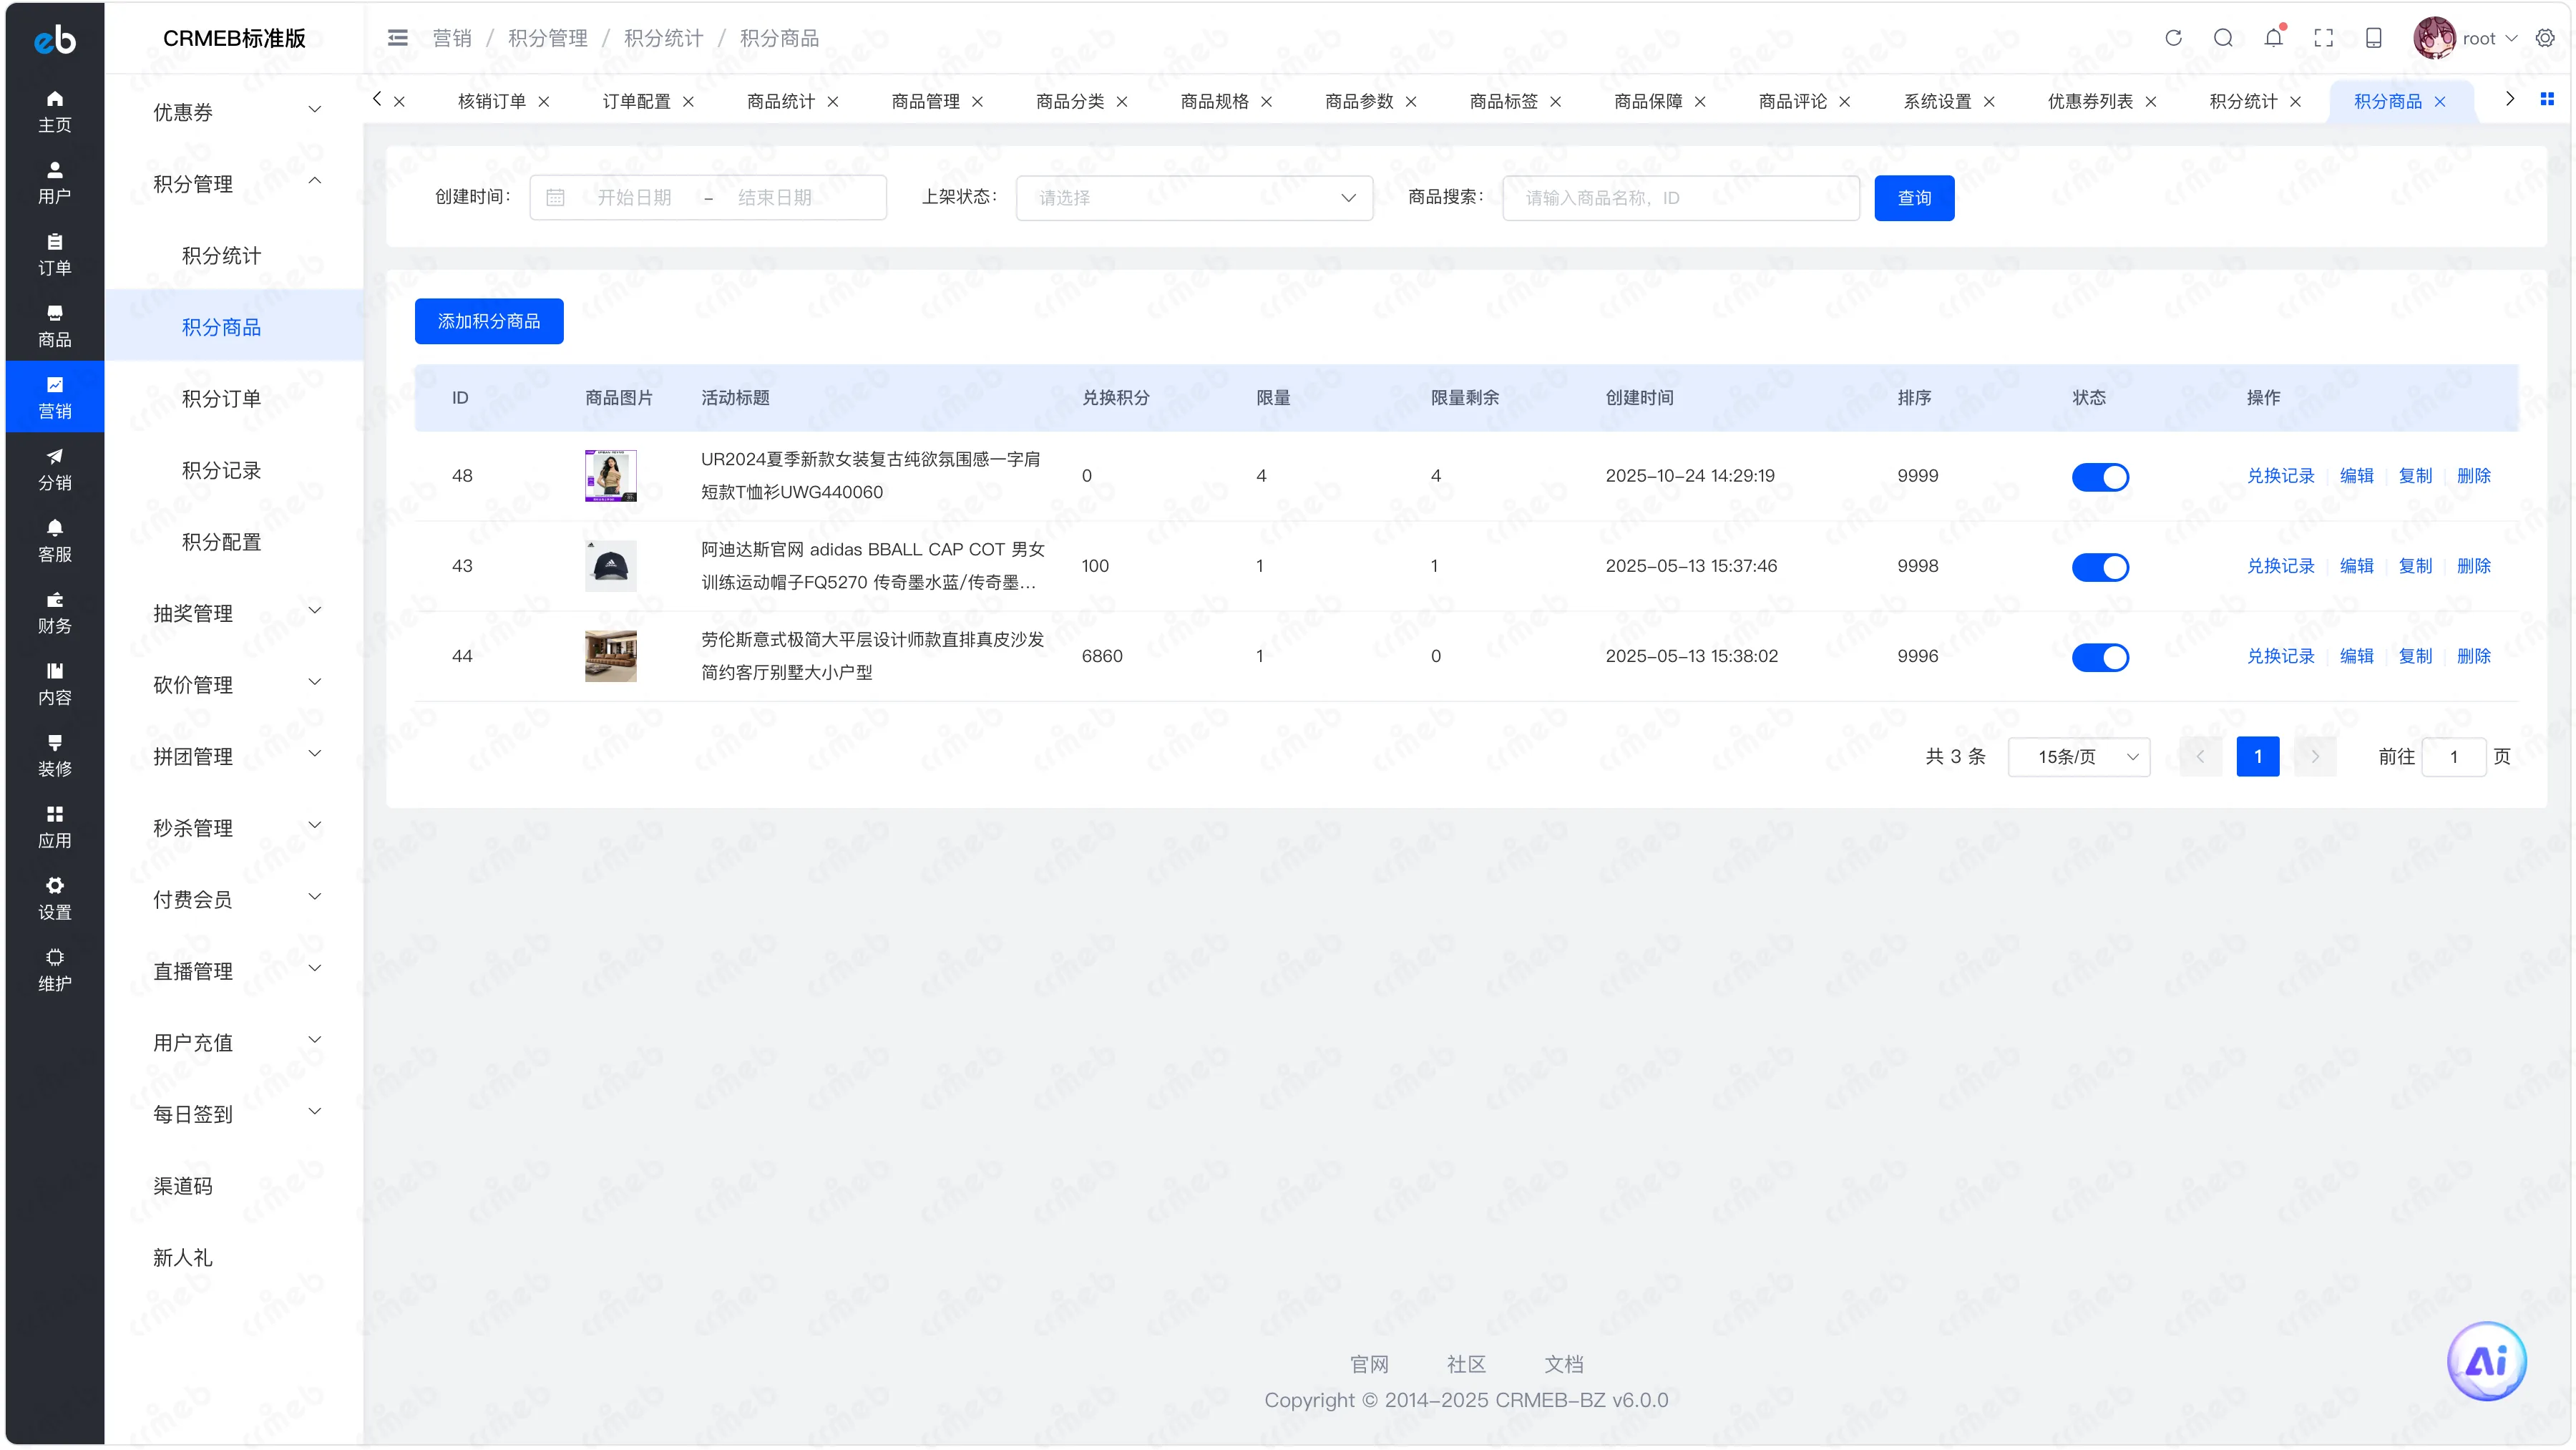The height and width of the screenshot is (1450, 2576).
Task: Open the 用户 users sidebar icon
Action: point(55,183)
